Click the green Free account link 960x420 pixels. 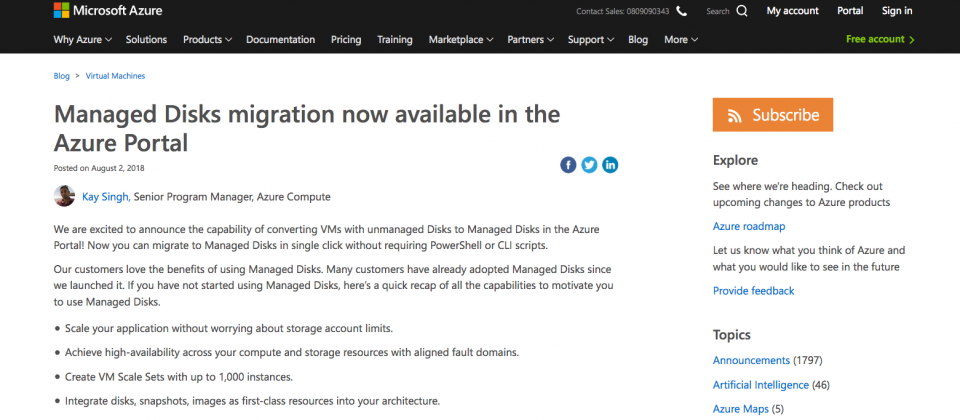pos(880,39)
